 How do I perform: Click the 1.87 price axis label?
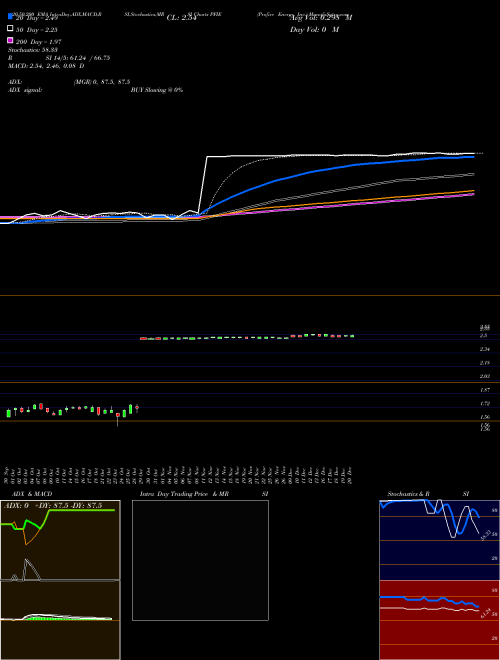point(484,390)
